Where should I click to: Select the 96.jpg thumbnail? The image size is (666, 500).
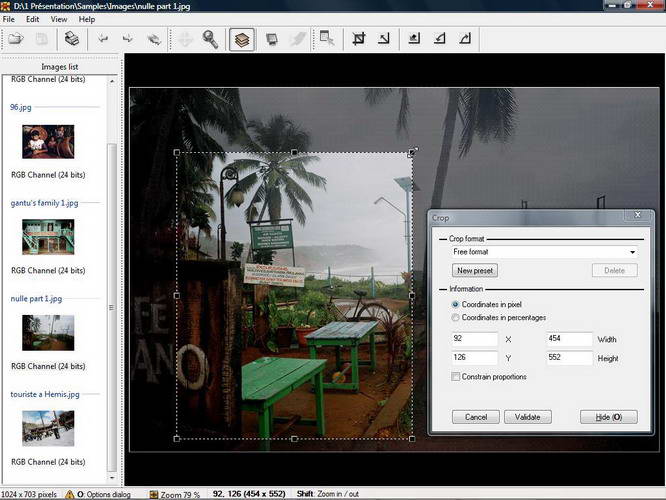tap(48, 141)
